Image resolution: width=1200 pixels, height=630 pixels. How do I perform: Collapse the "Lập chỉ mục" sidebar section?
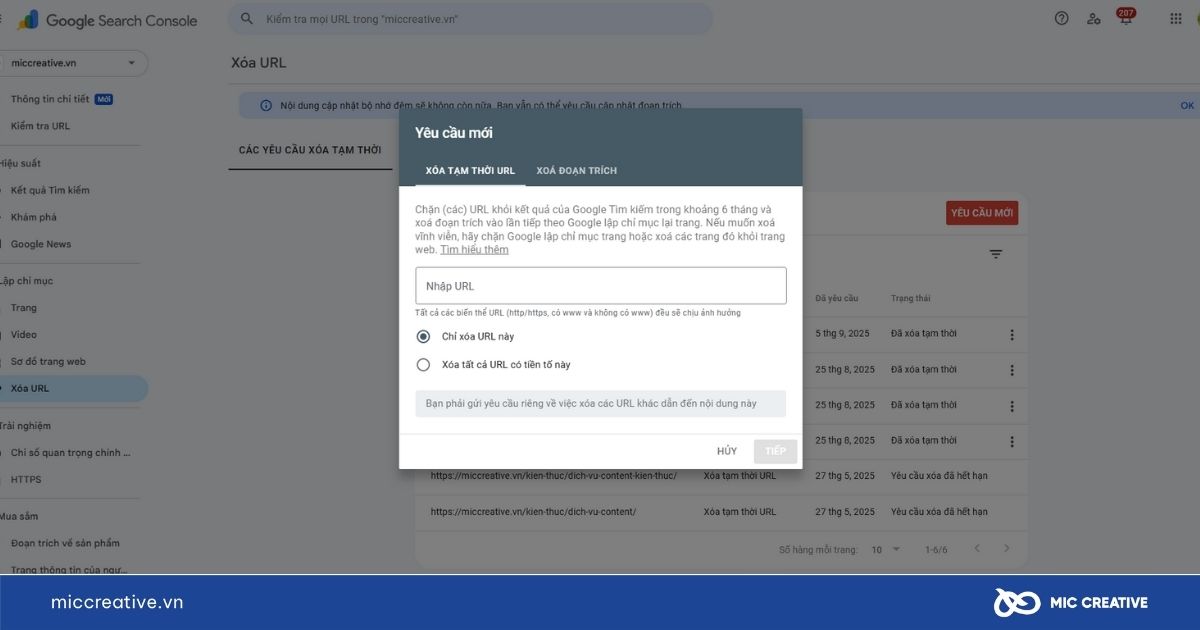coord(27,281)
